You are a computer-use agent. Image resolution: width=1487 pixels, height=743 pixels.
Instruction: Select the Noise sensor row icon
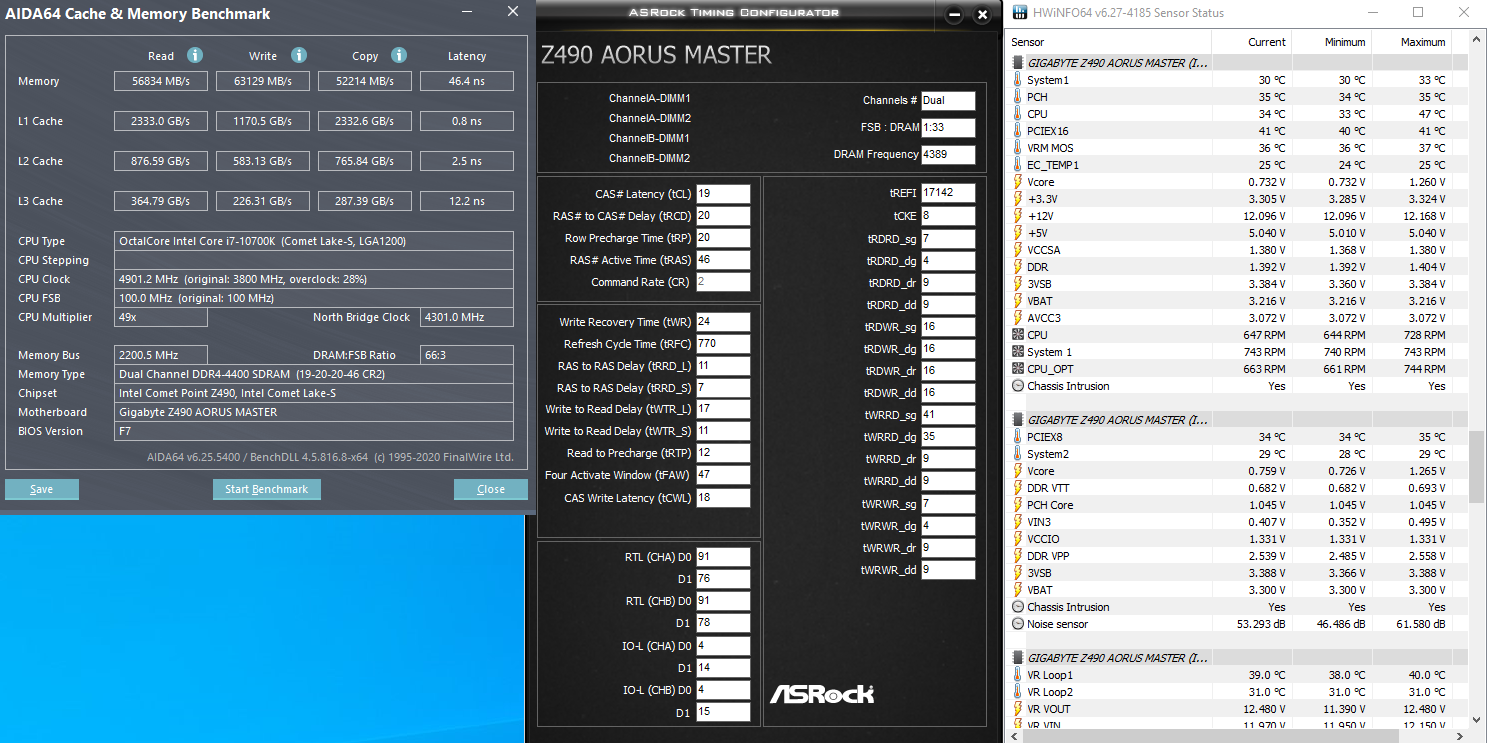(x=1018, y=624)
